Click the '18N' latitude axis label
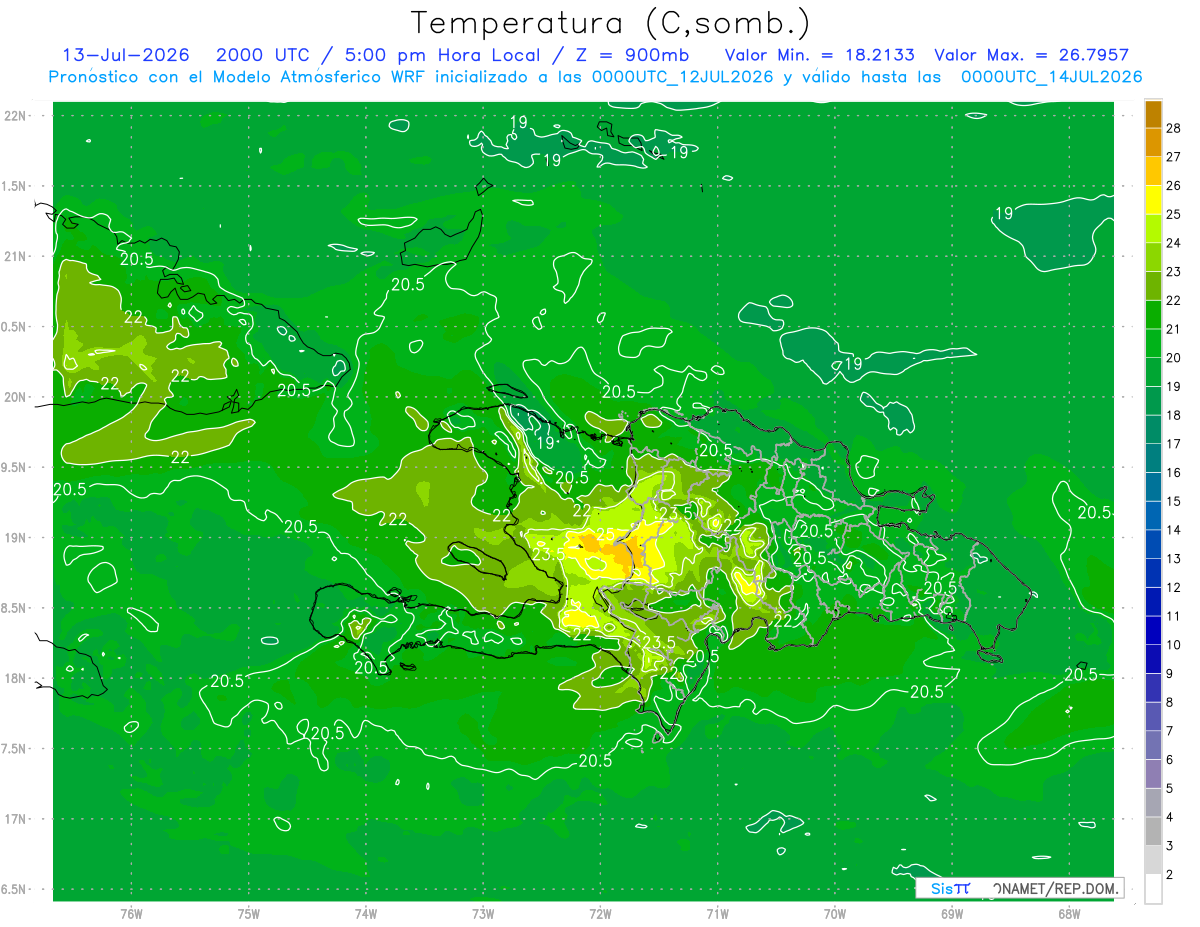 pos(14,679)
